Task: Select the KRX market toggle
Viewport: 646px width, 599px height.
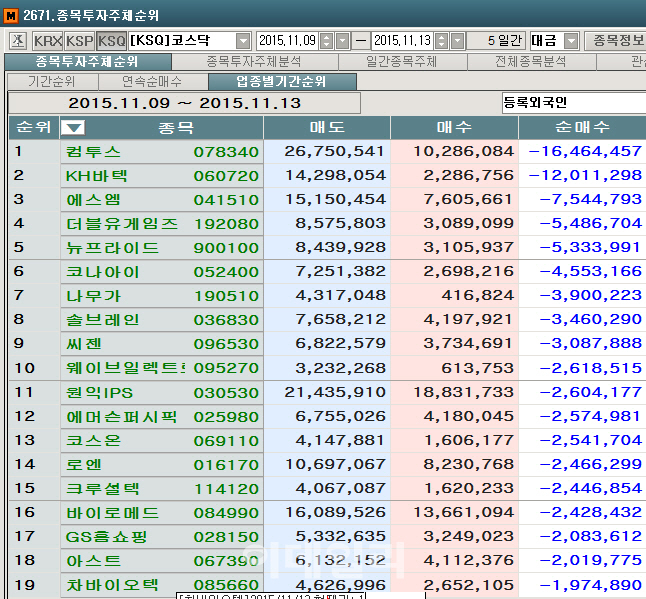Action: (x=48, y=41)
